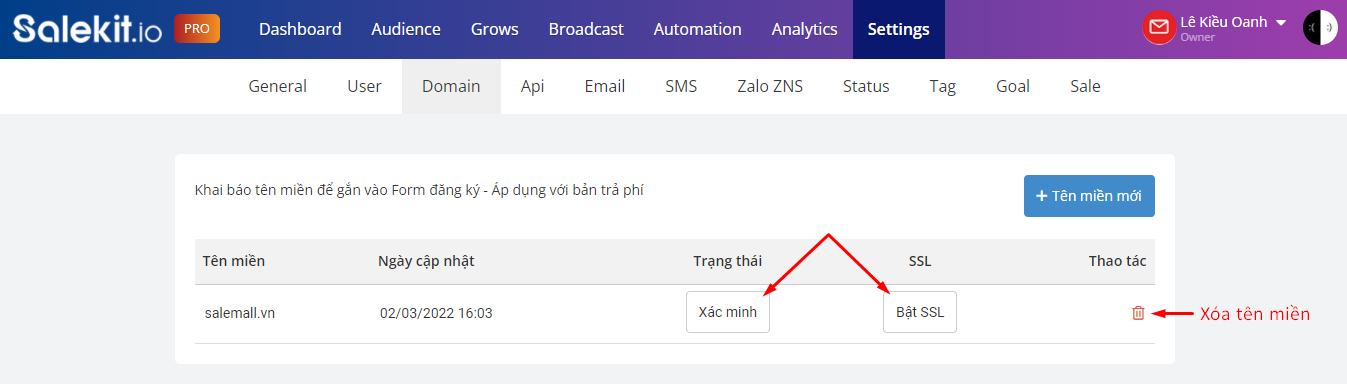The height and width of the screenshot is (384, 1347).
Task: Switch to the Tag tab
Action: click(943, 86)
